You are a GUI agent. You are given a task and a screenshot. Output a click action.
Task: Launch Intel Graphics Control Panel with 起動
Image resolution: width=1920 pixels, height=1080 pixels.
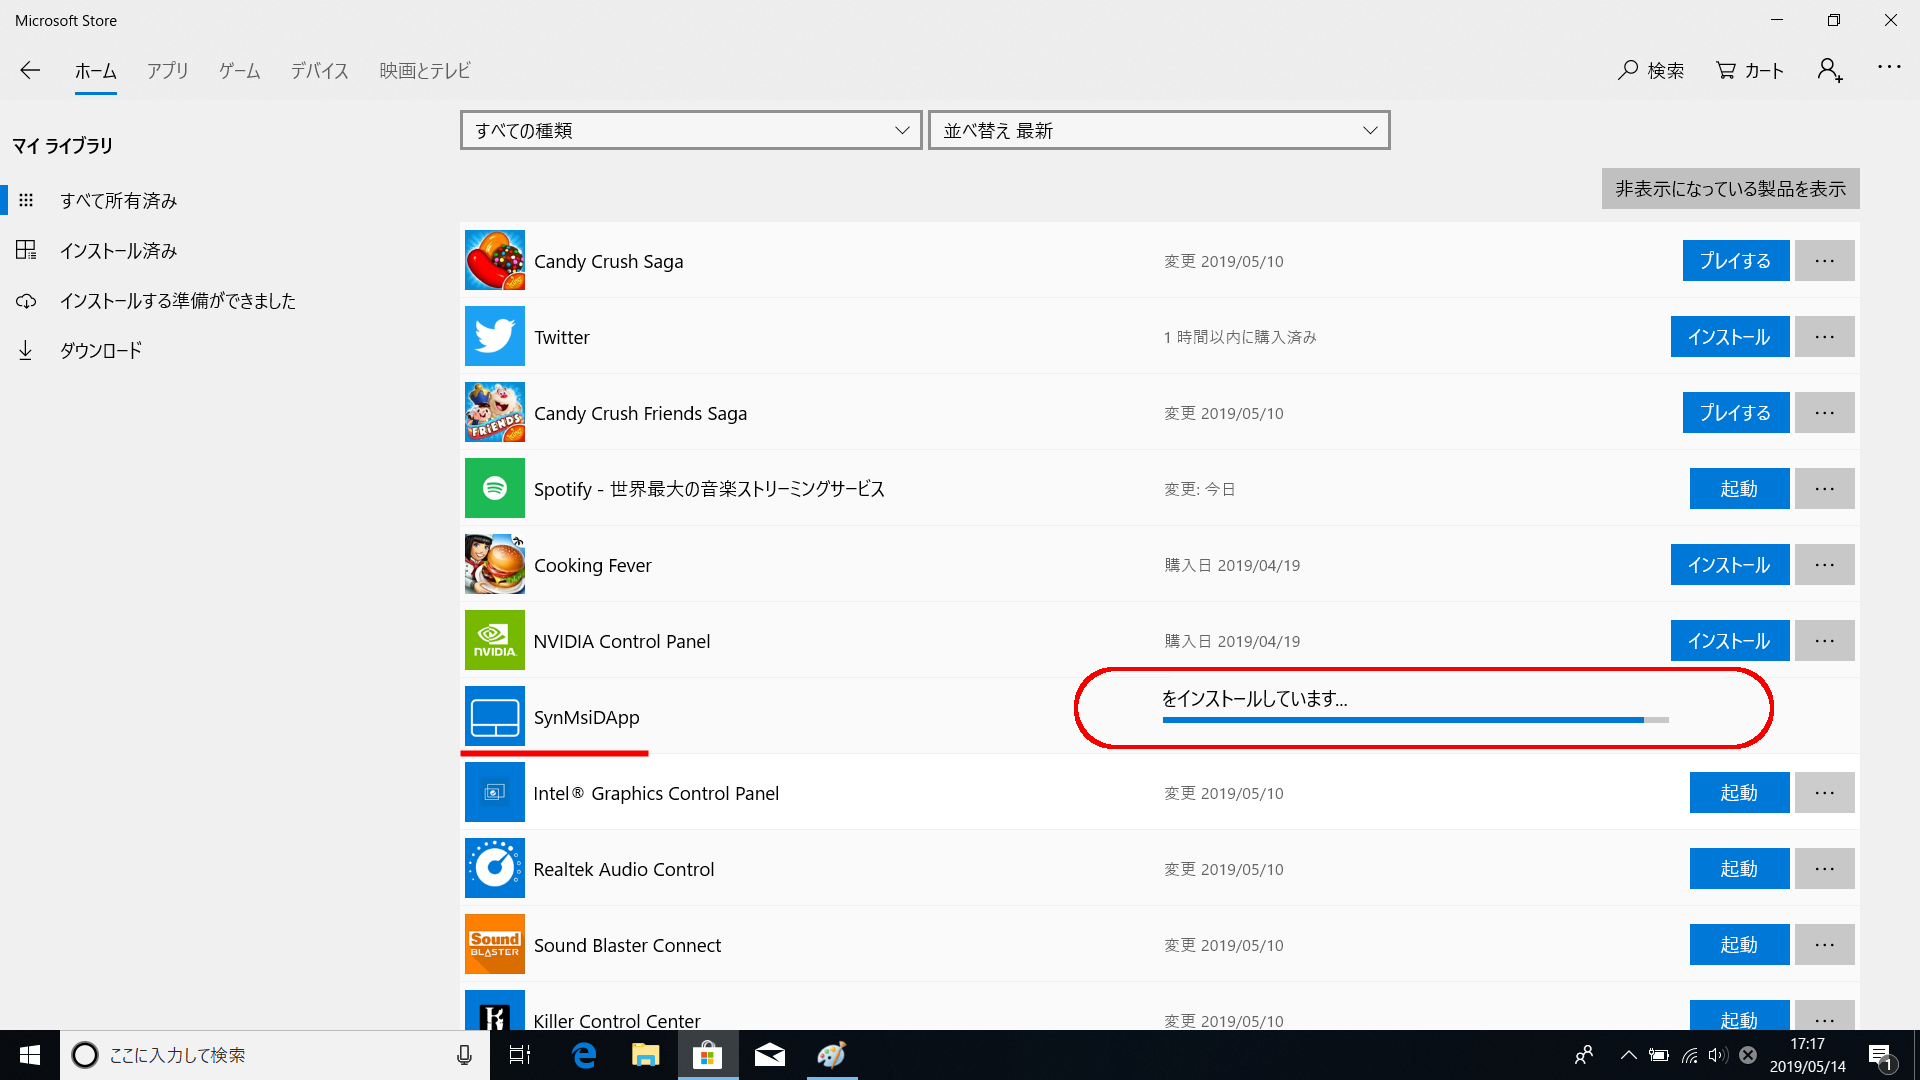[1740, 793]
